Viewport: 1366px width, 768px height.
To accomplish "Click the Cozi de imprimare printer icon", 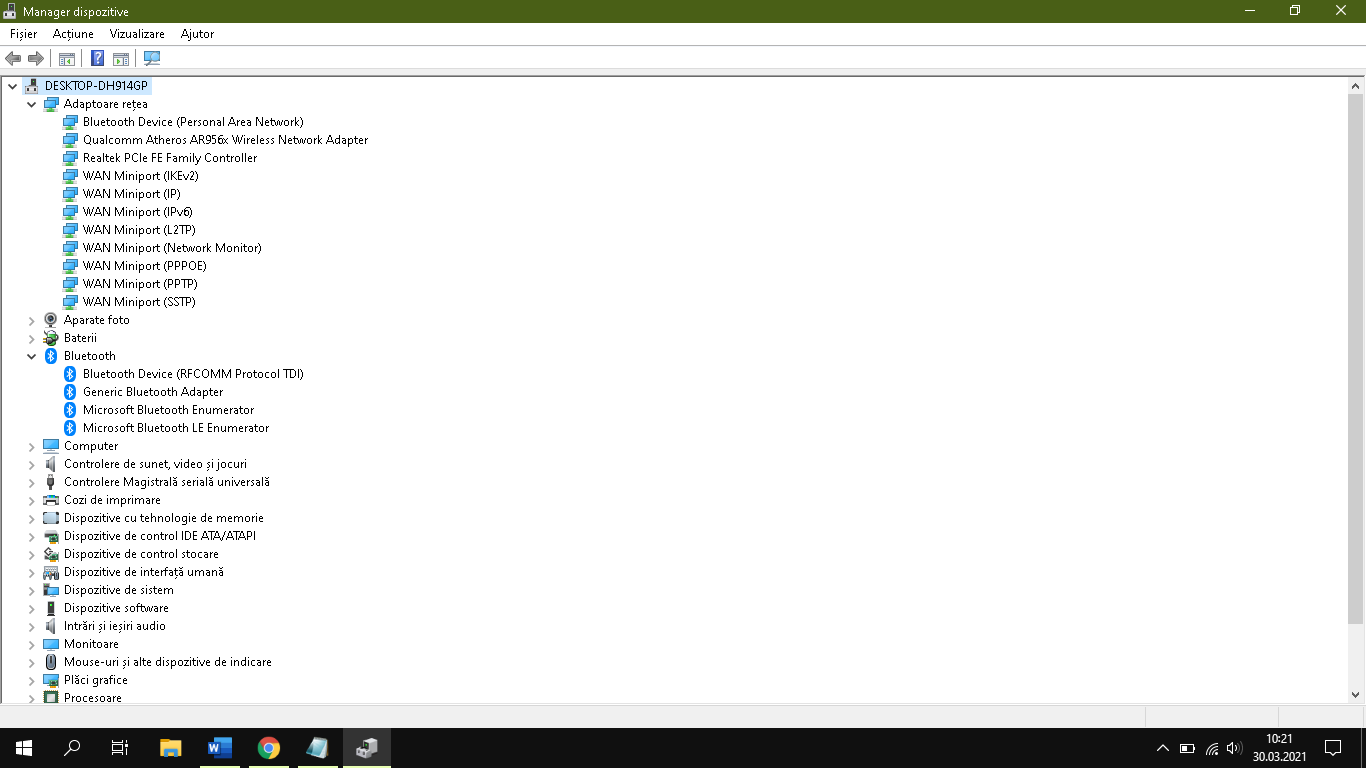I will [51, 500].
